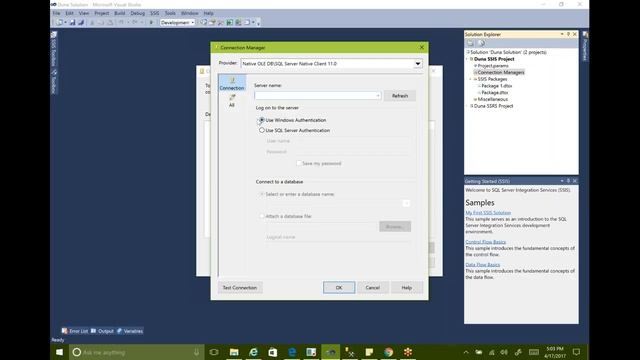Open the Provider dropdown
640x360 pixels.
[x=418, y=64]
